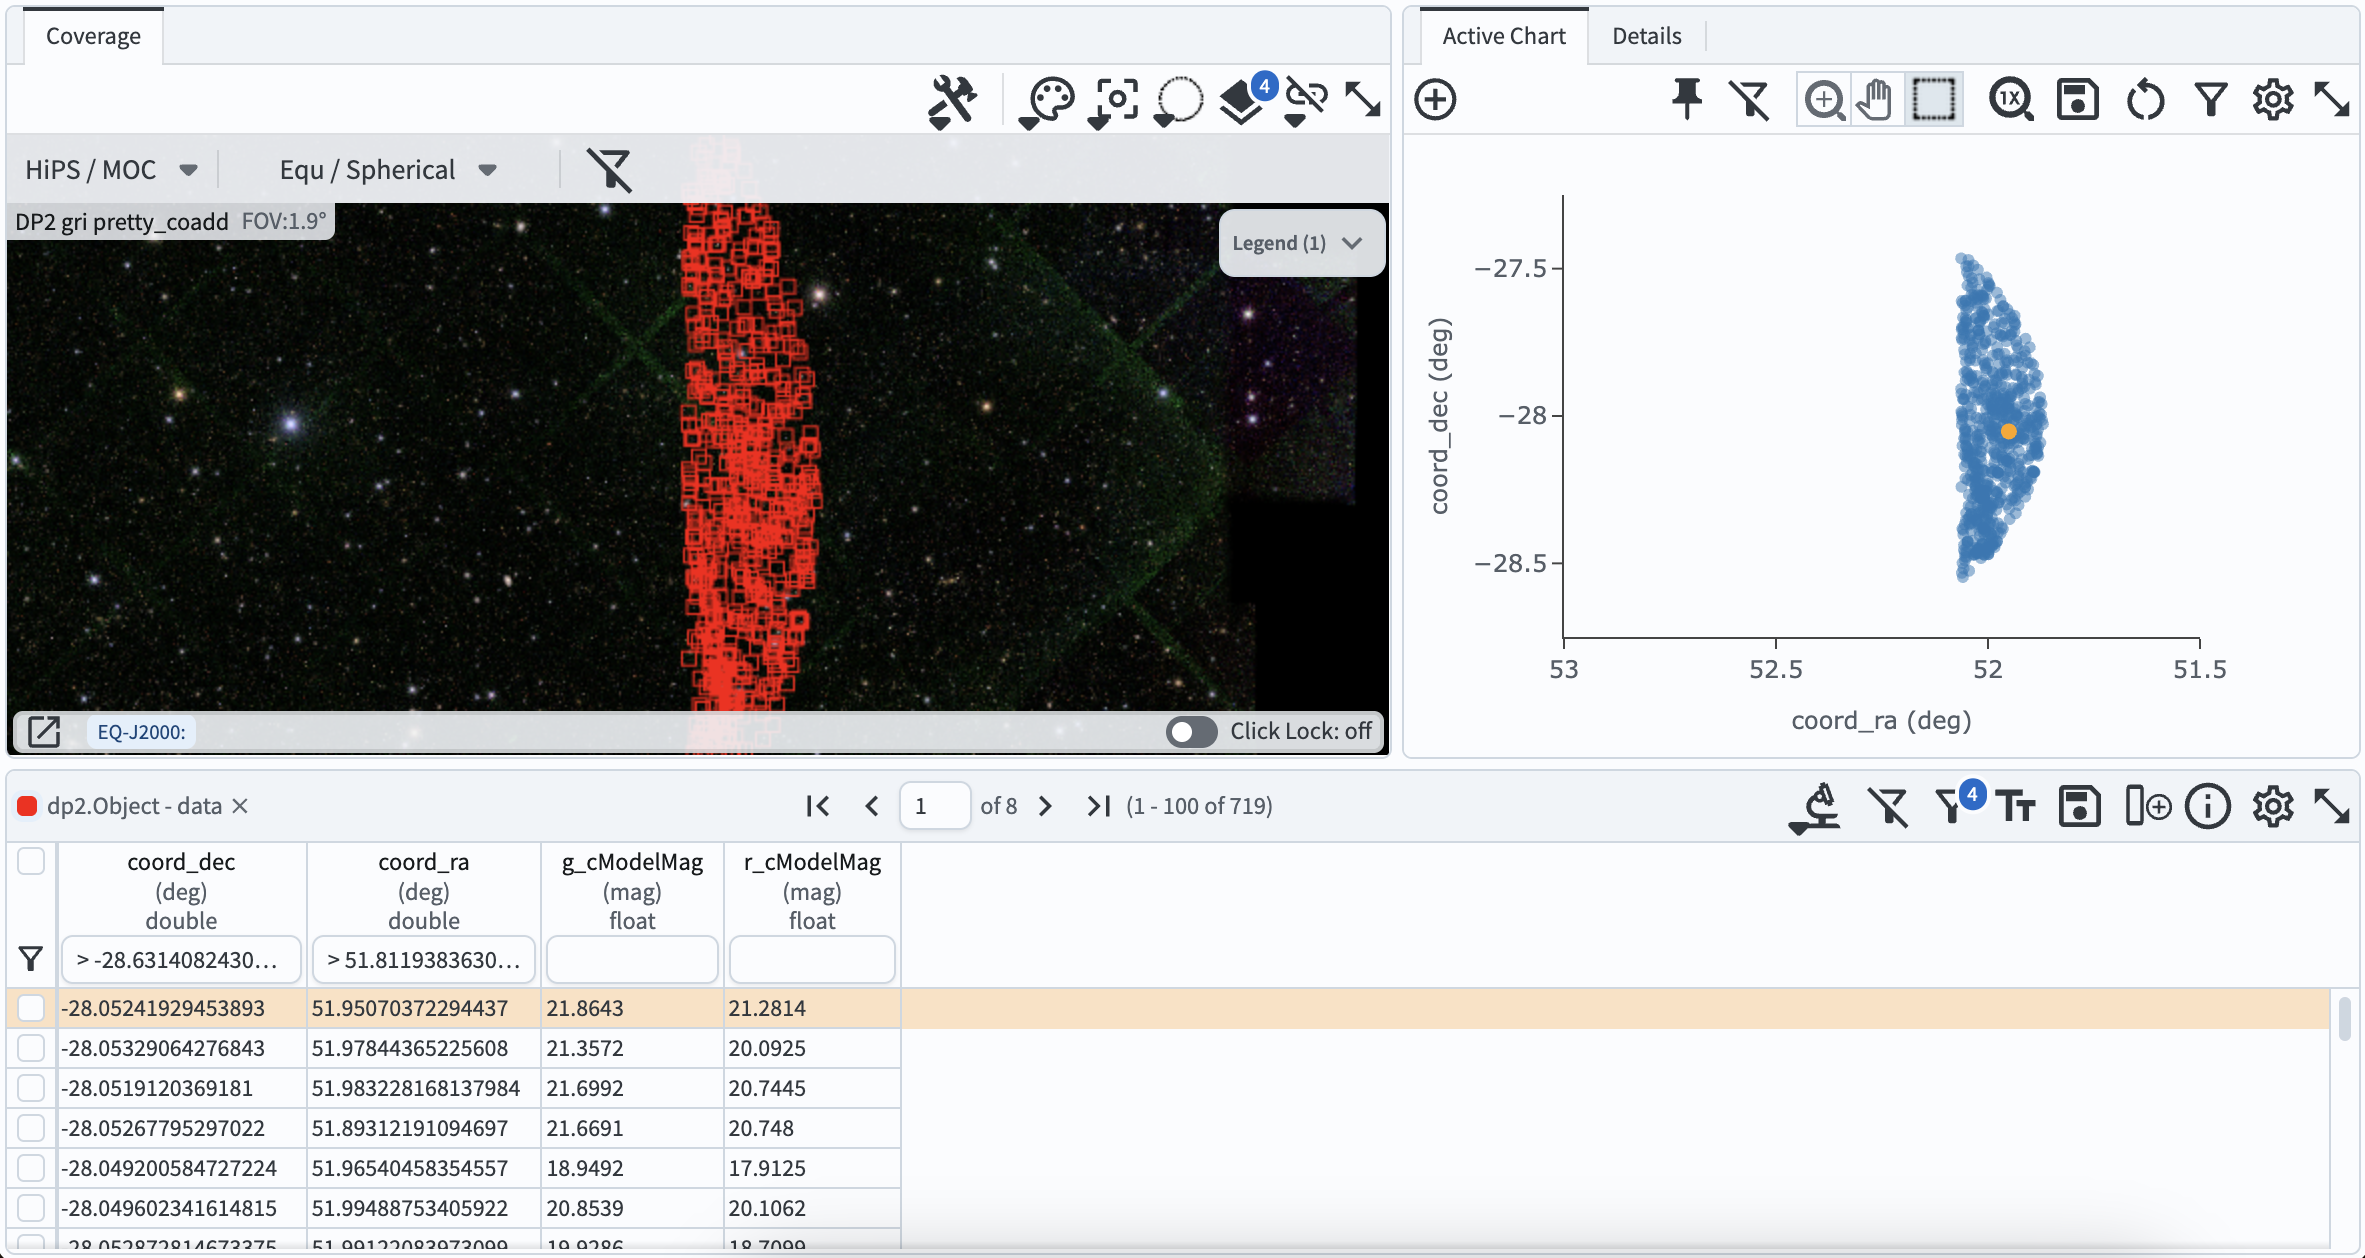Click the table page number field
Image resolution: width=2365 pixels, height=1258 pixels.
(x=935, y=806)
